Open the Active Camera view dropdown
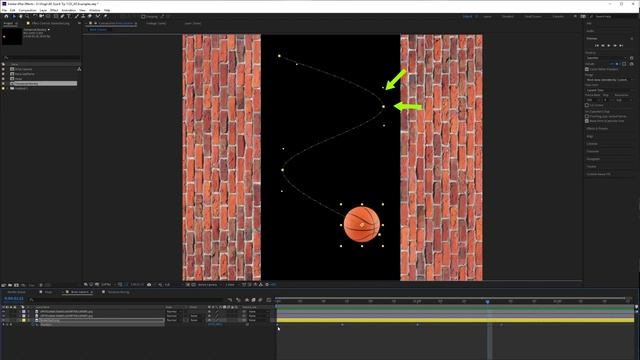Viewport: 640px width, 360px height. 209,284
